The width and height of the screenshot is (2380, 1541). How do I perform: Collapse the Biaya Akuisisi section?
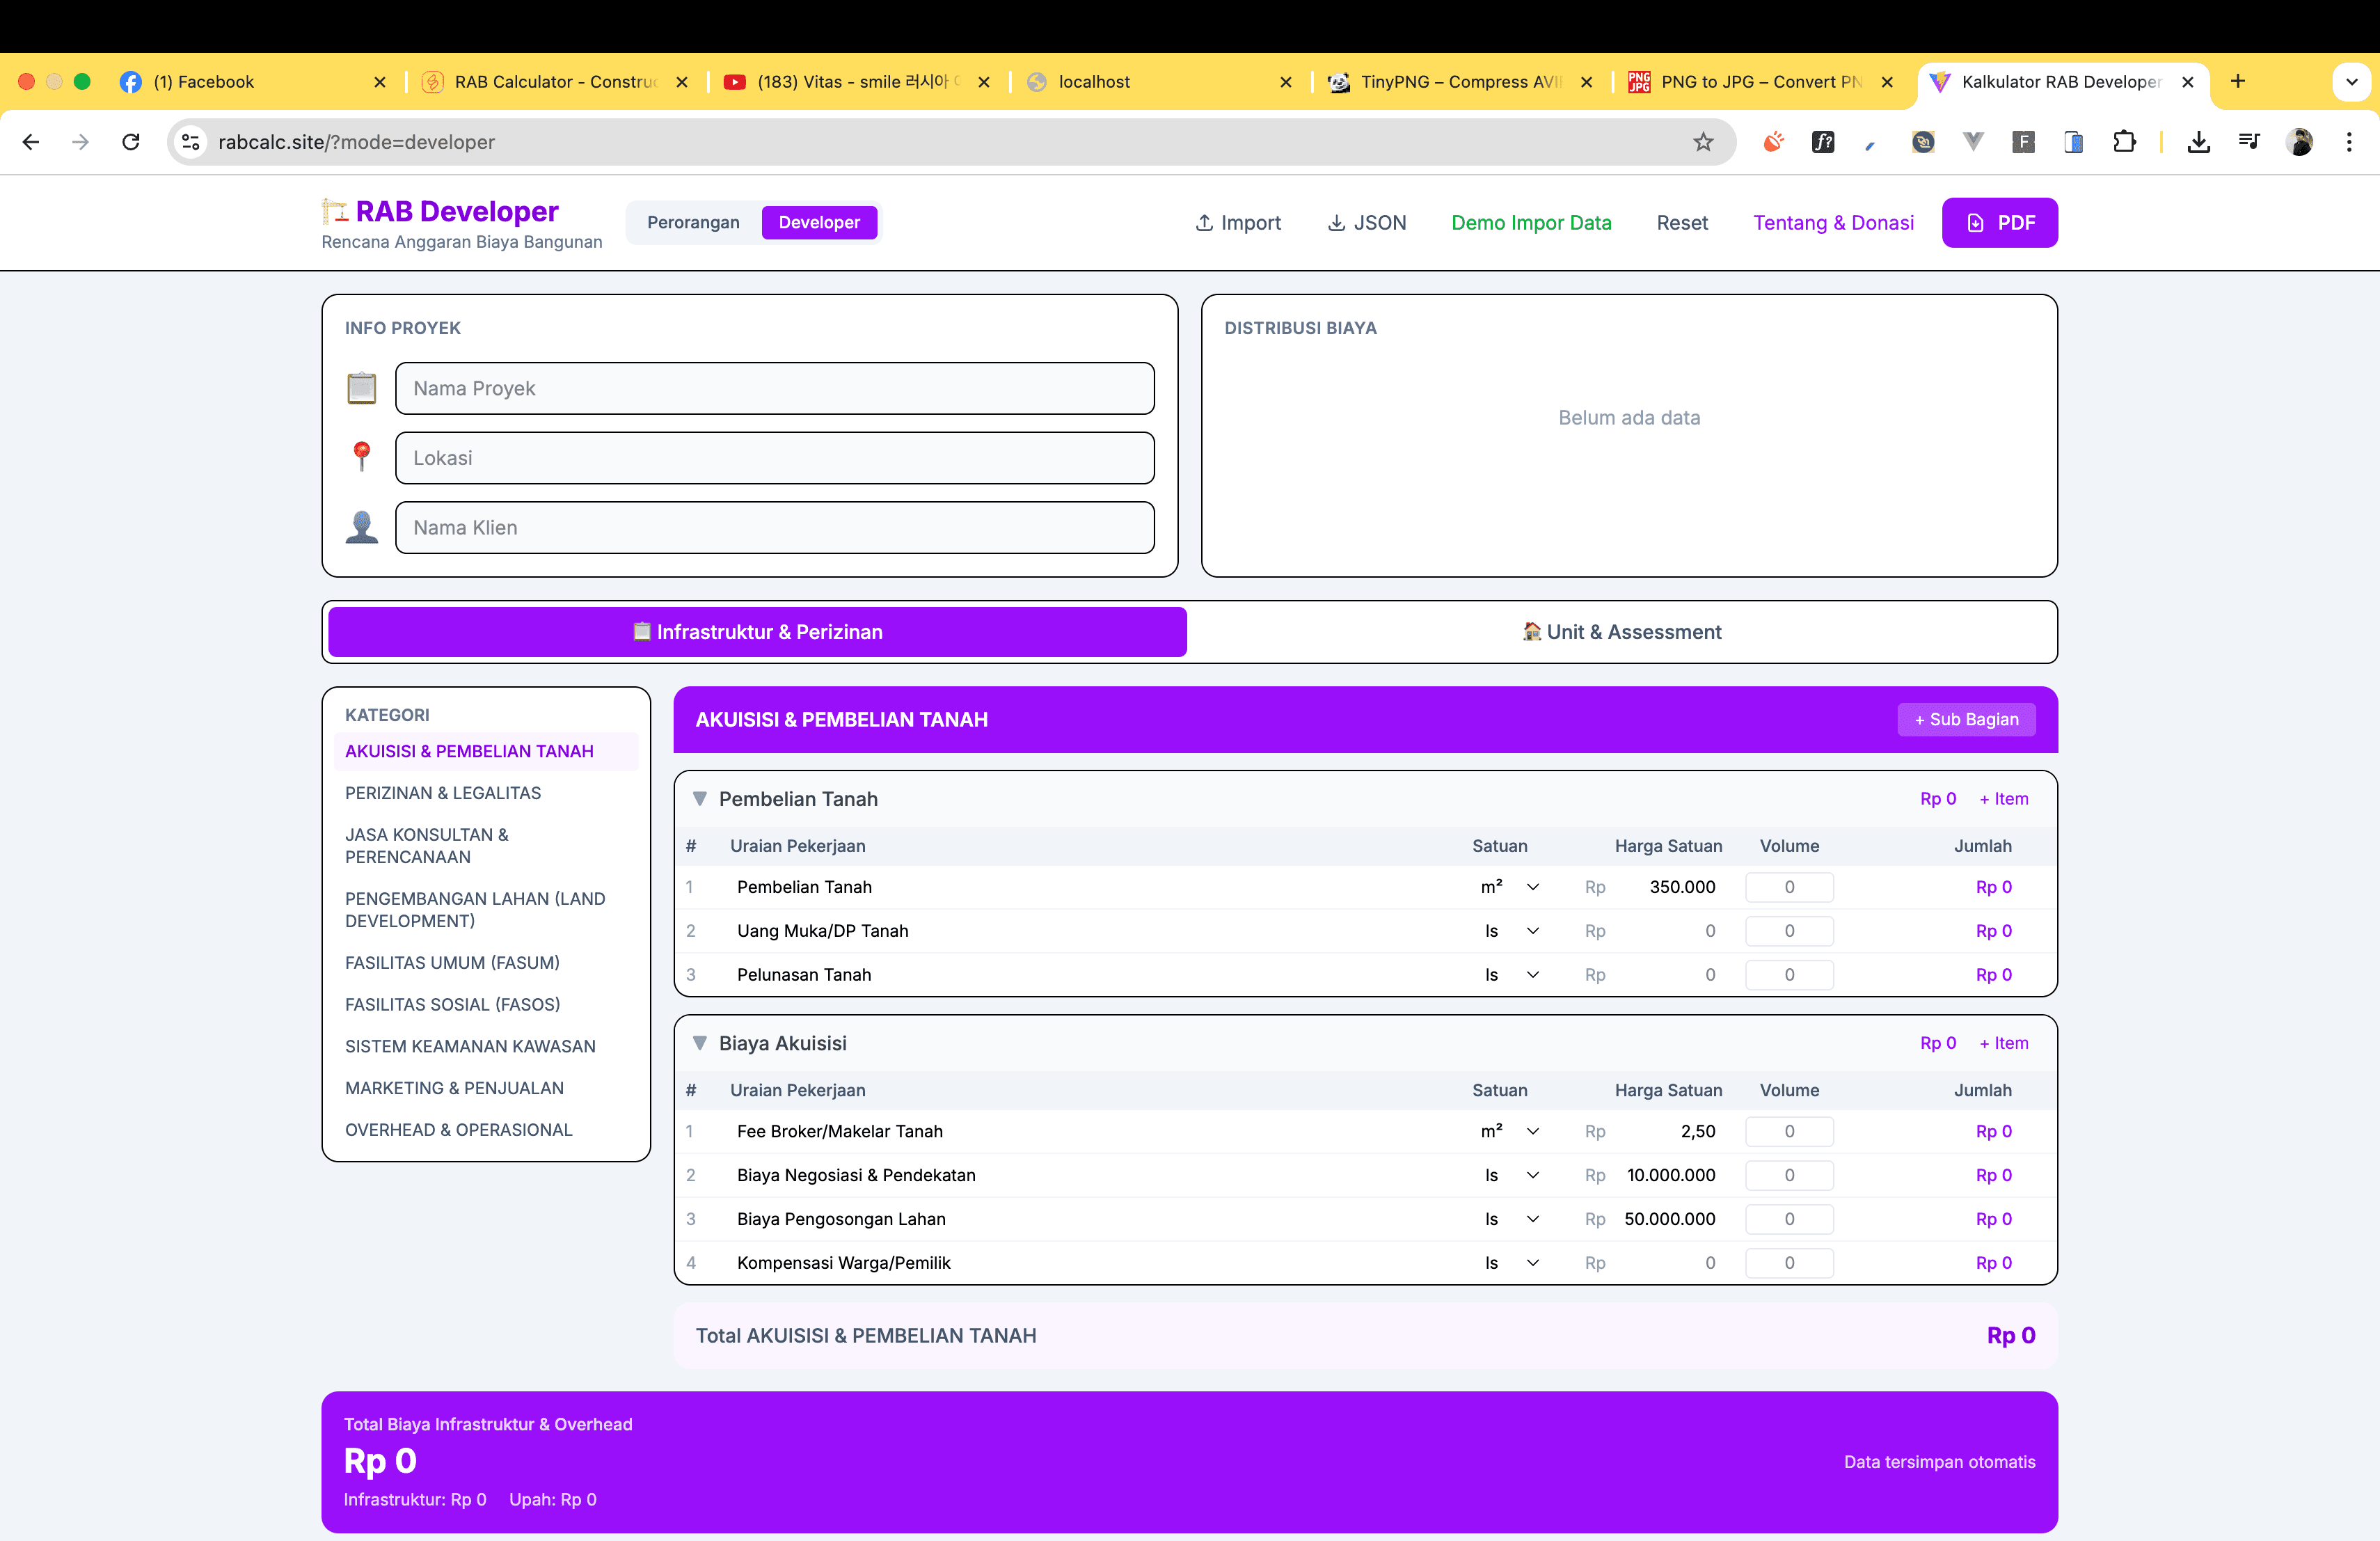tap(700, 1043)
